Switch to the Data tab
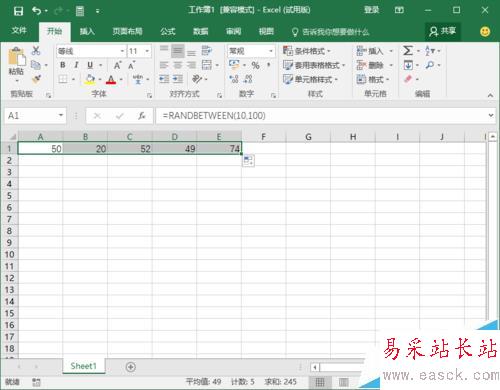500x390 pixels. [201, 31]
